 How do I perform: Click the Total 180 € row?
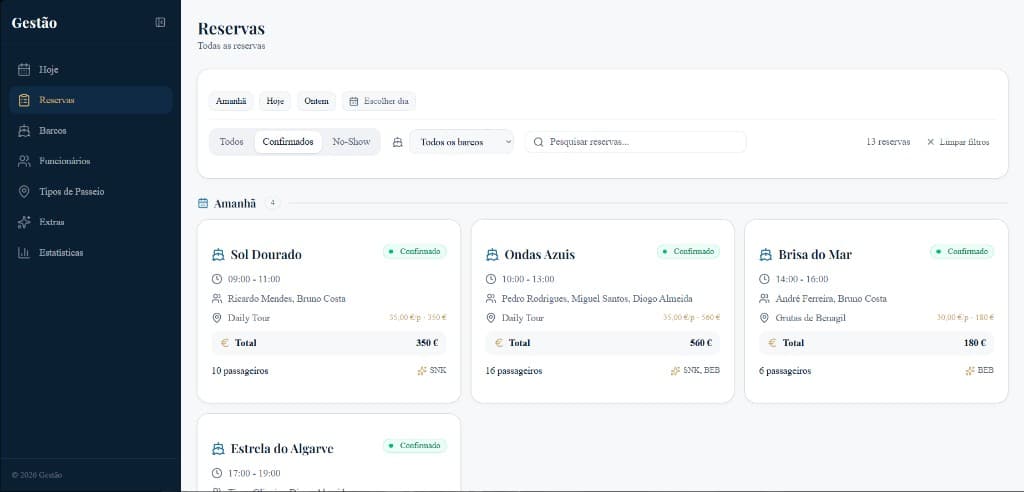876,342
